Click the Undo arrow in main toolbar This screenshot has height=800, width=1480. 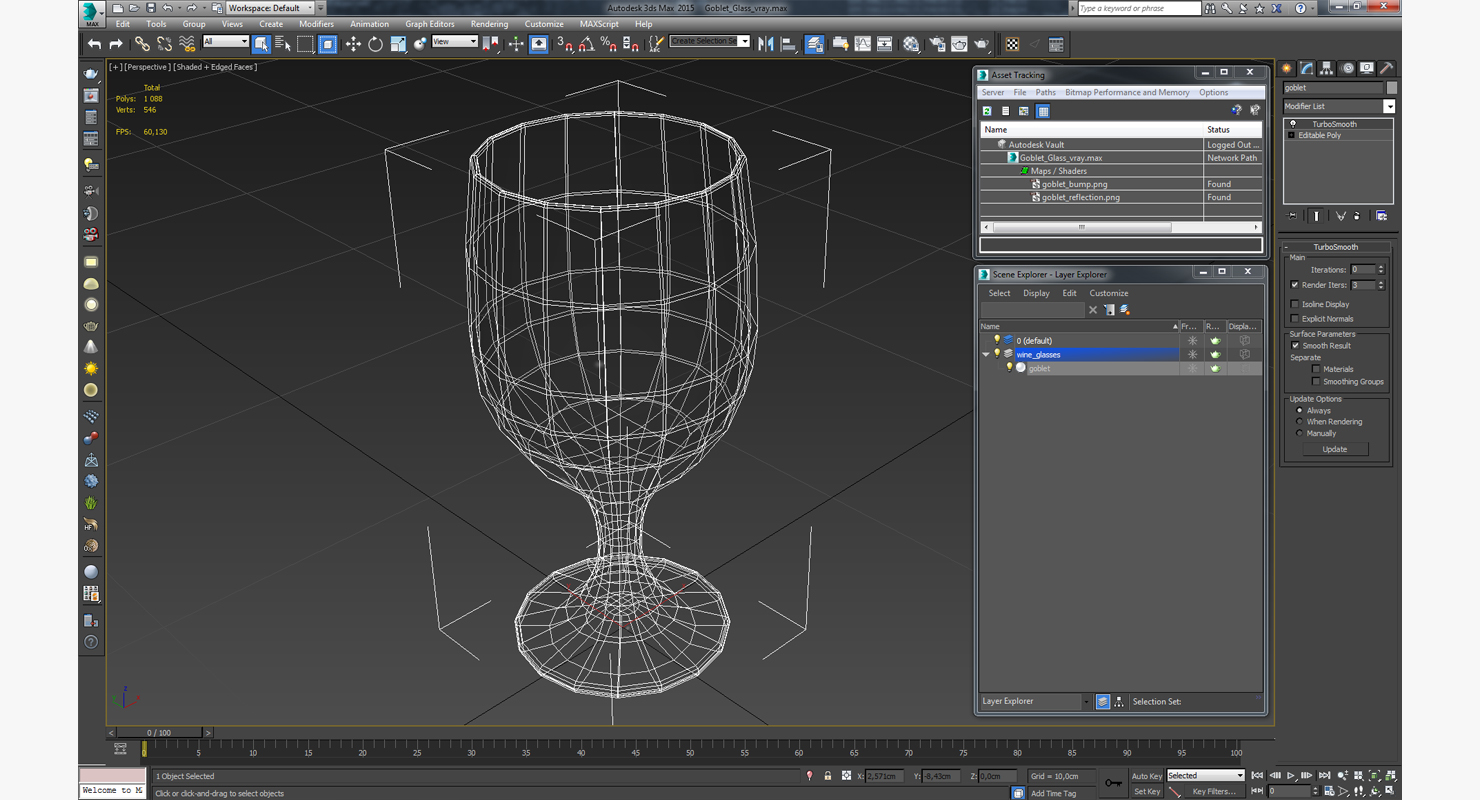(x=94, y=44)
